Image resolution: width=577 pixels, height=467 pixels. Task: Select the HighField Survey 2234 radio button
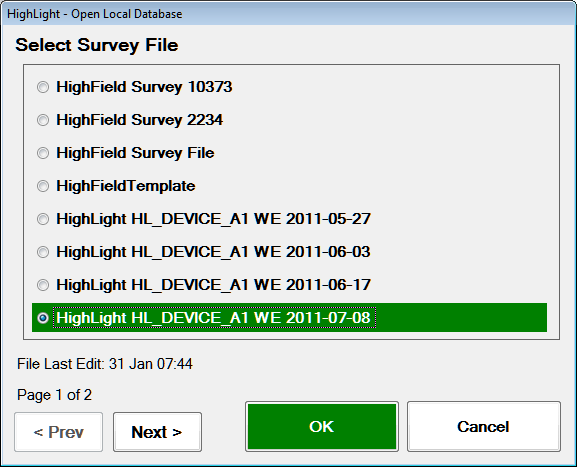pyautogui.click(x=43, y=120)
